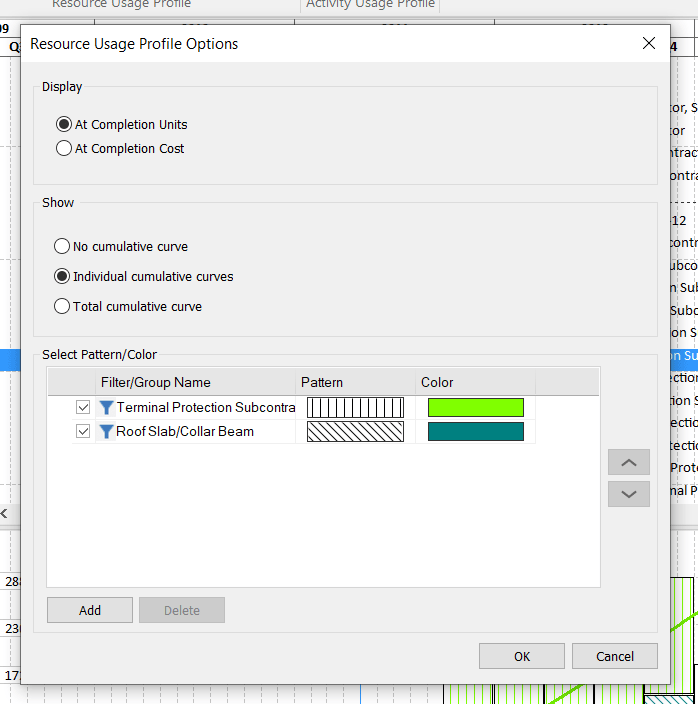Move selected row up with arrow button

629,462
